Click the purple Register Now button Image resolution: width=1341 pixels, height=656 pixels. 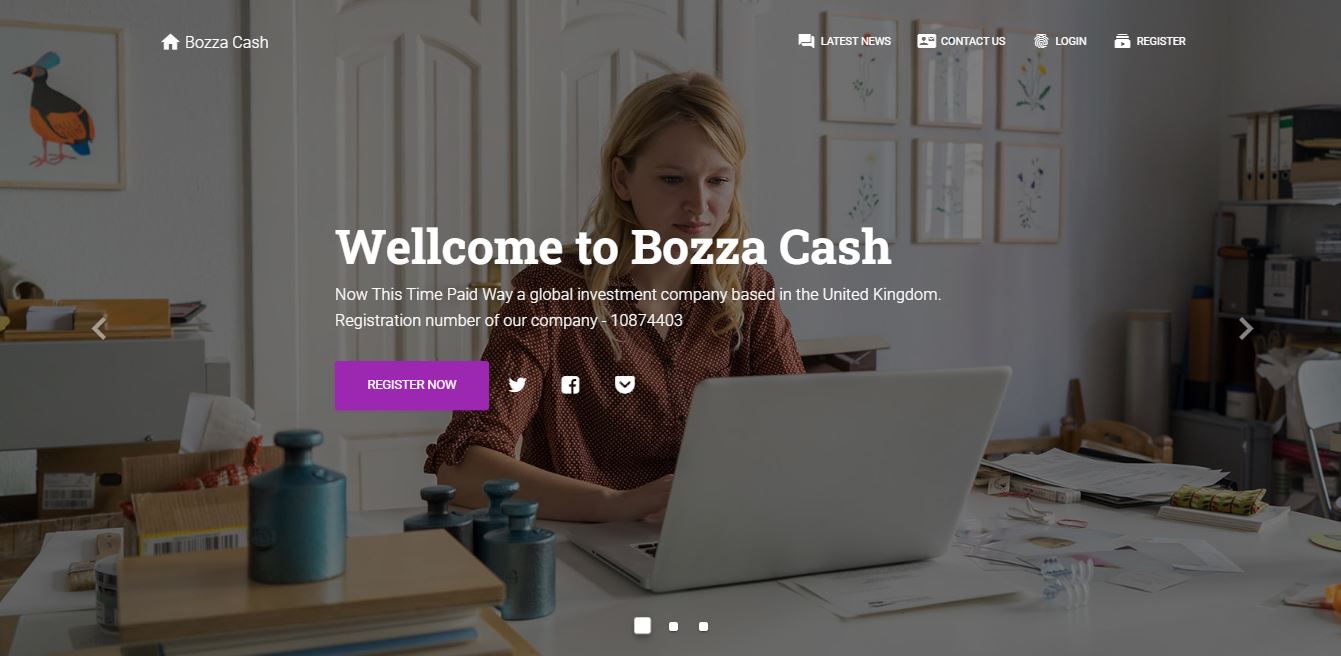click(412, 385)
